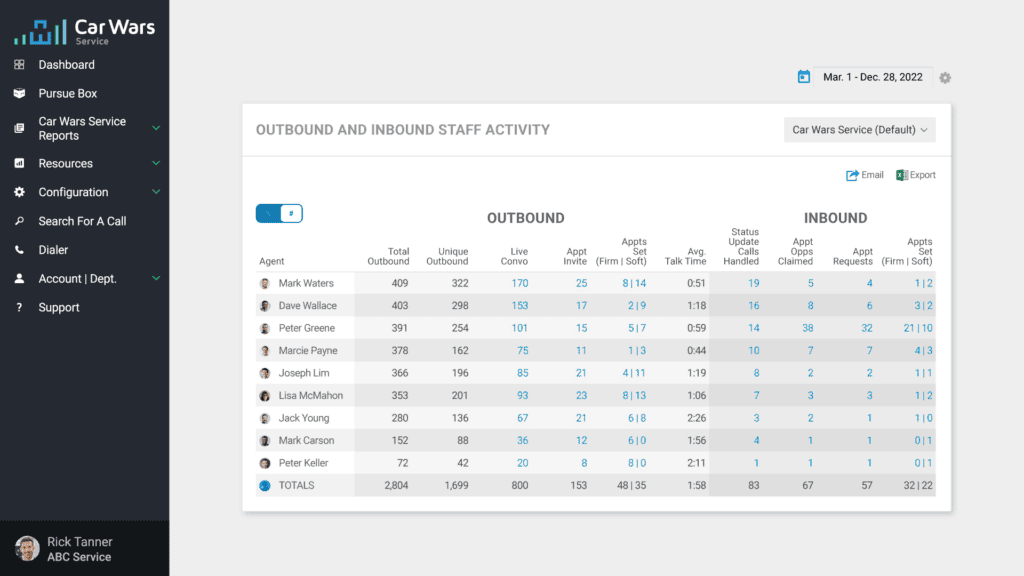Switch the toggle to percentage view side

(x=268, y=214)
